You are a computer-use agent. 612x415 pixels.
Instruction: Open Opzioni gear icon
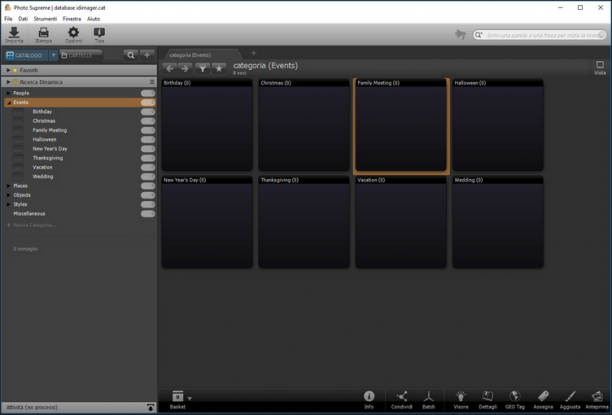[73, 33]
